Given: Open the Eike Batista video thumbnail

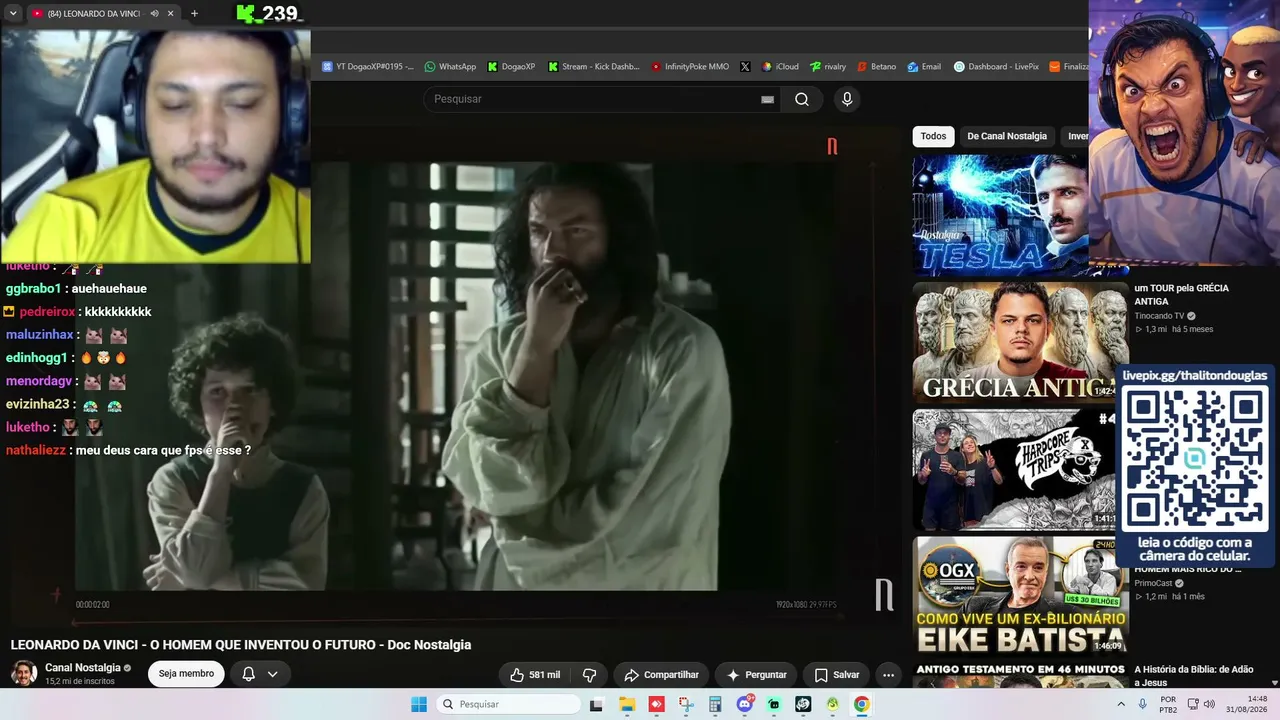Looking at the screenshot, I should click(x=1021, y=595).
